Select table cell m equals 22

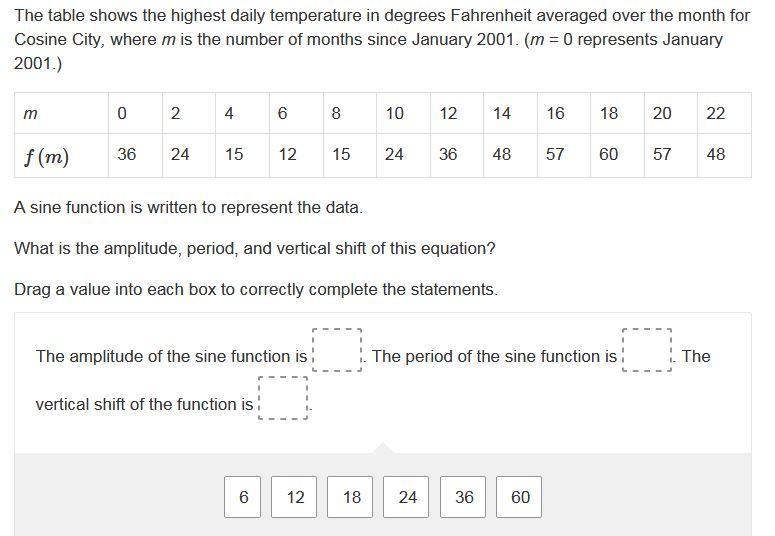(716, 114)
